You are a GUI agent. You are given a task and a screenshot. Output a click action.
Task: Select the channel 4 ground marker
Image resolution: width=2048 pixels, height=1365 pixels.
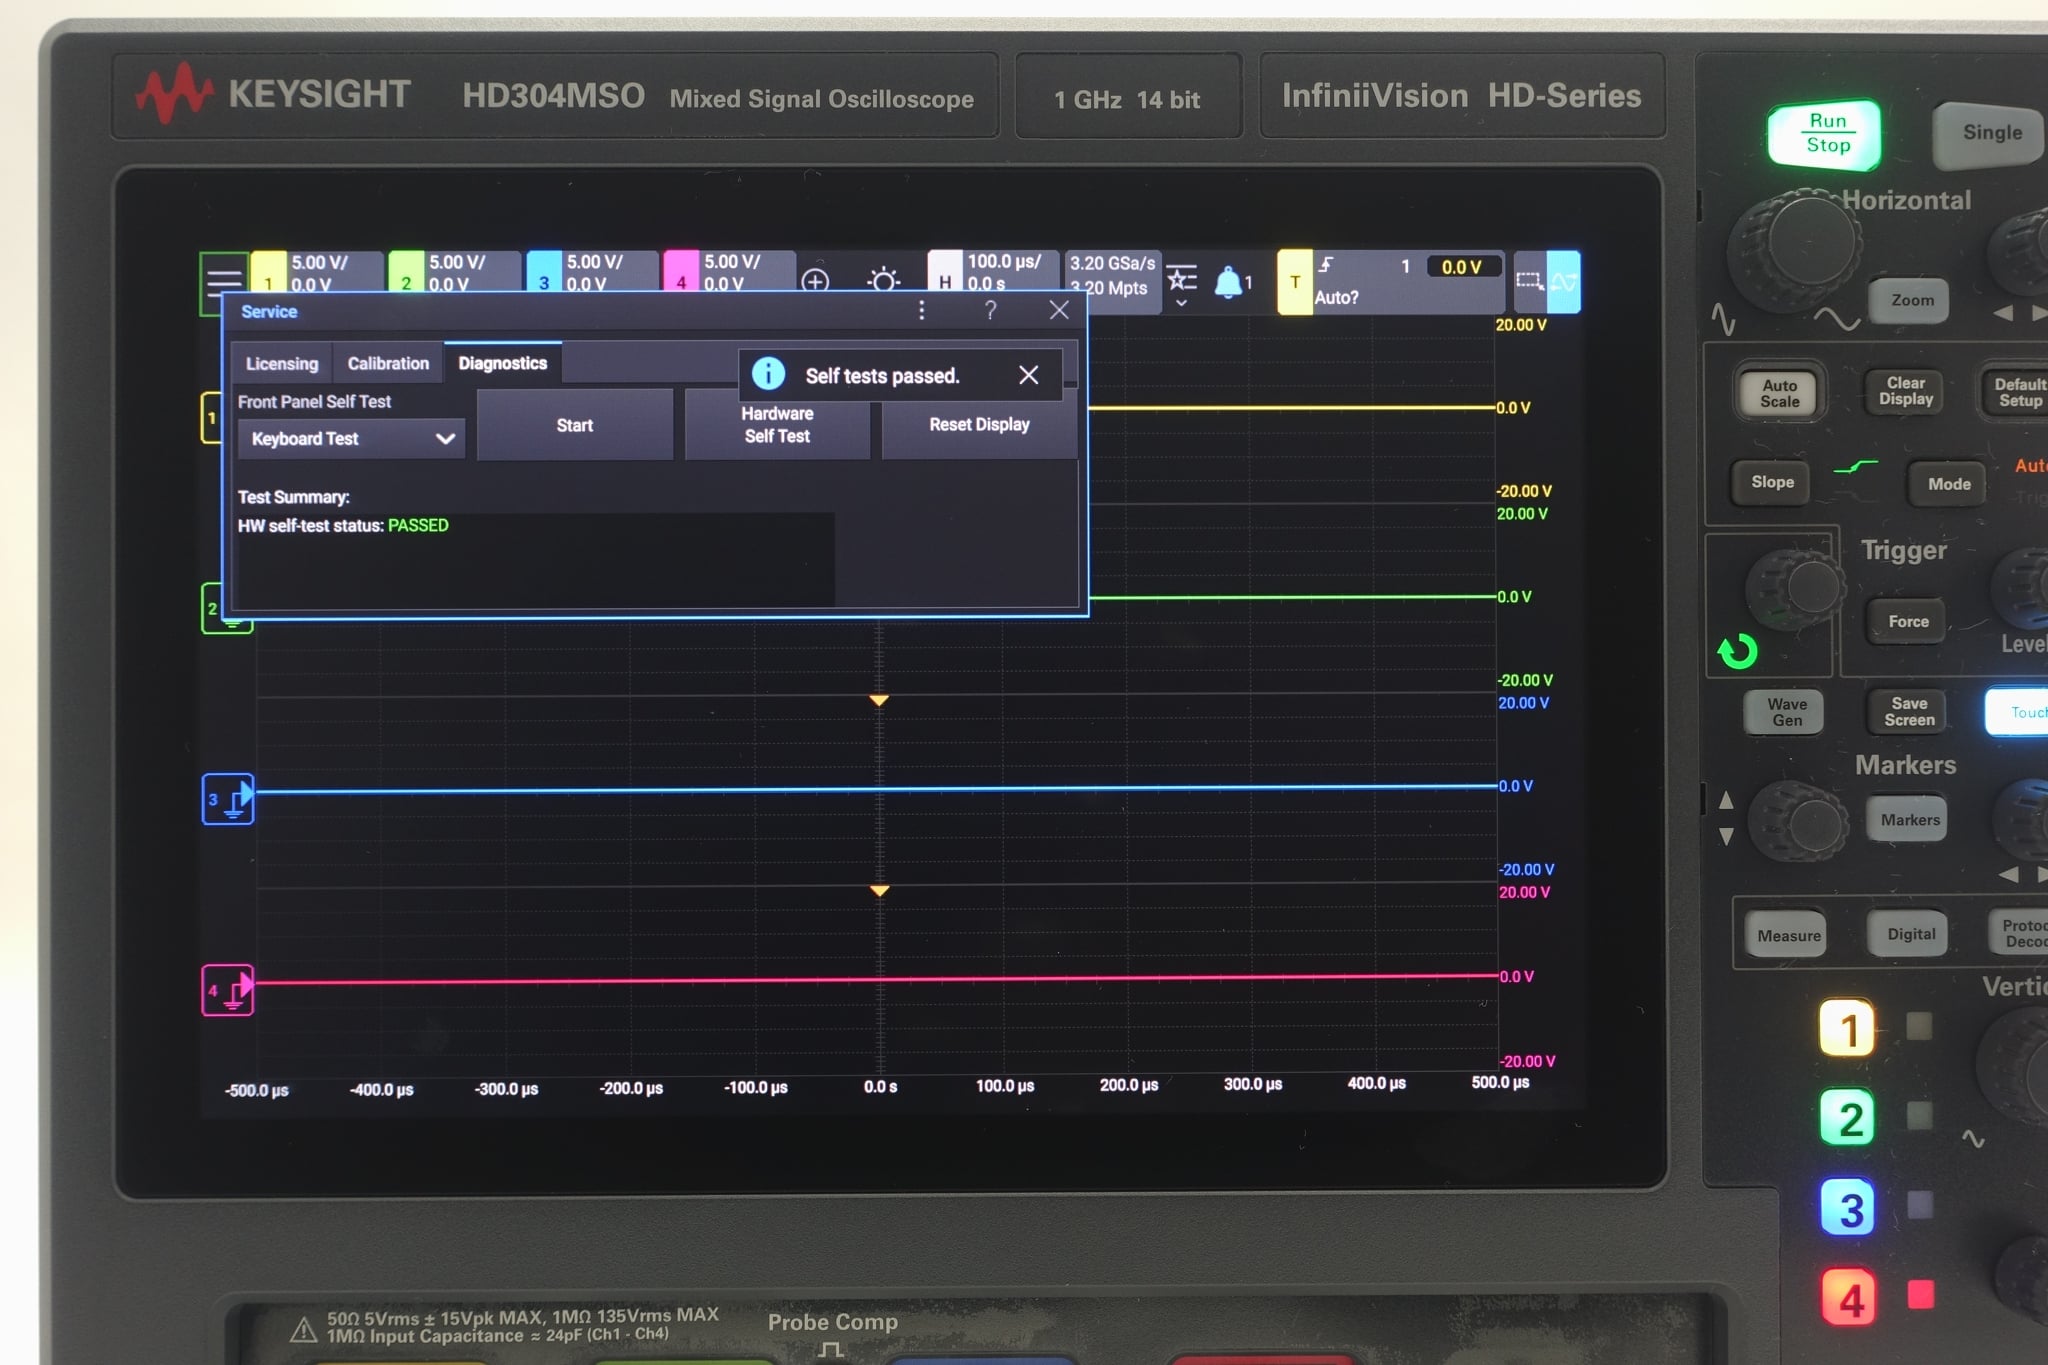tap(228, 990)
